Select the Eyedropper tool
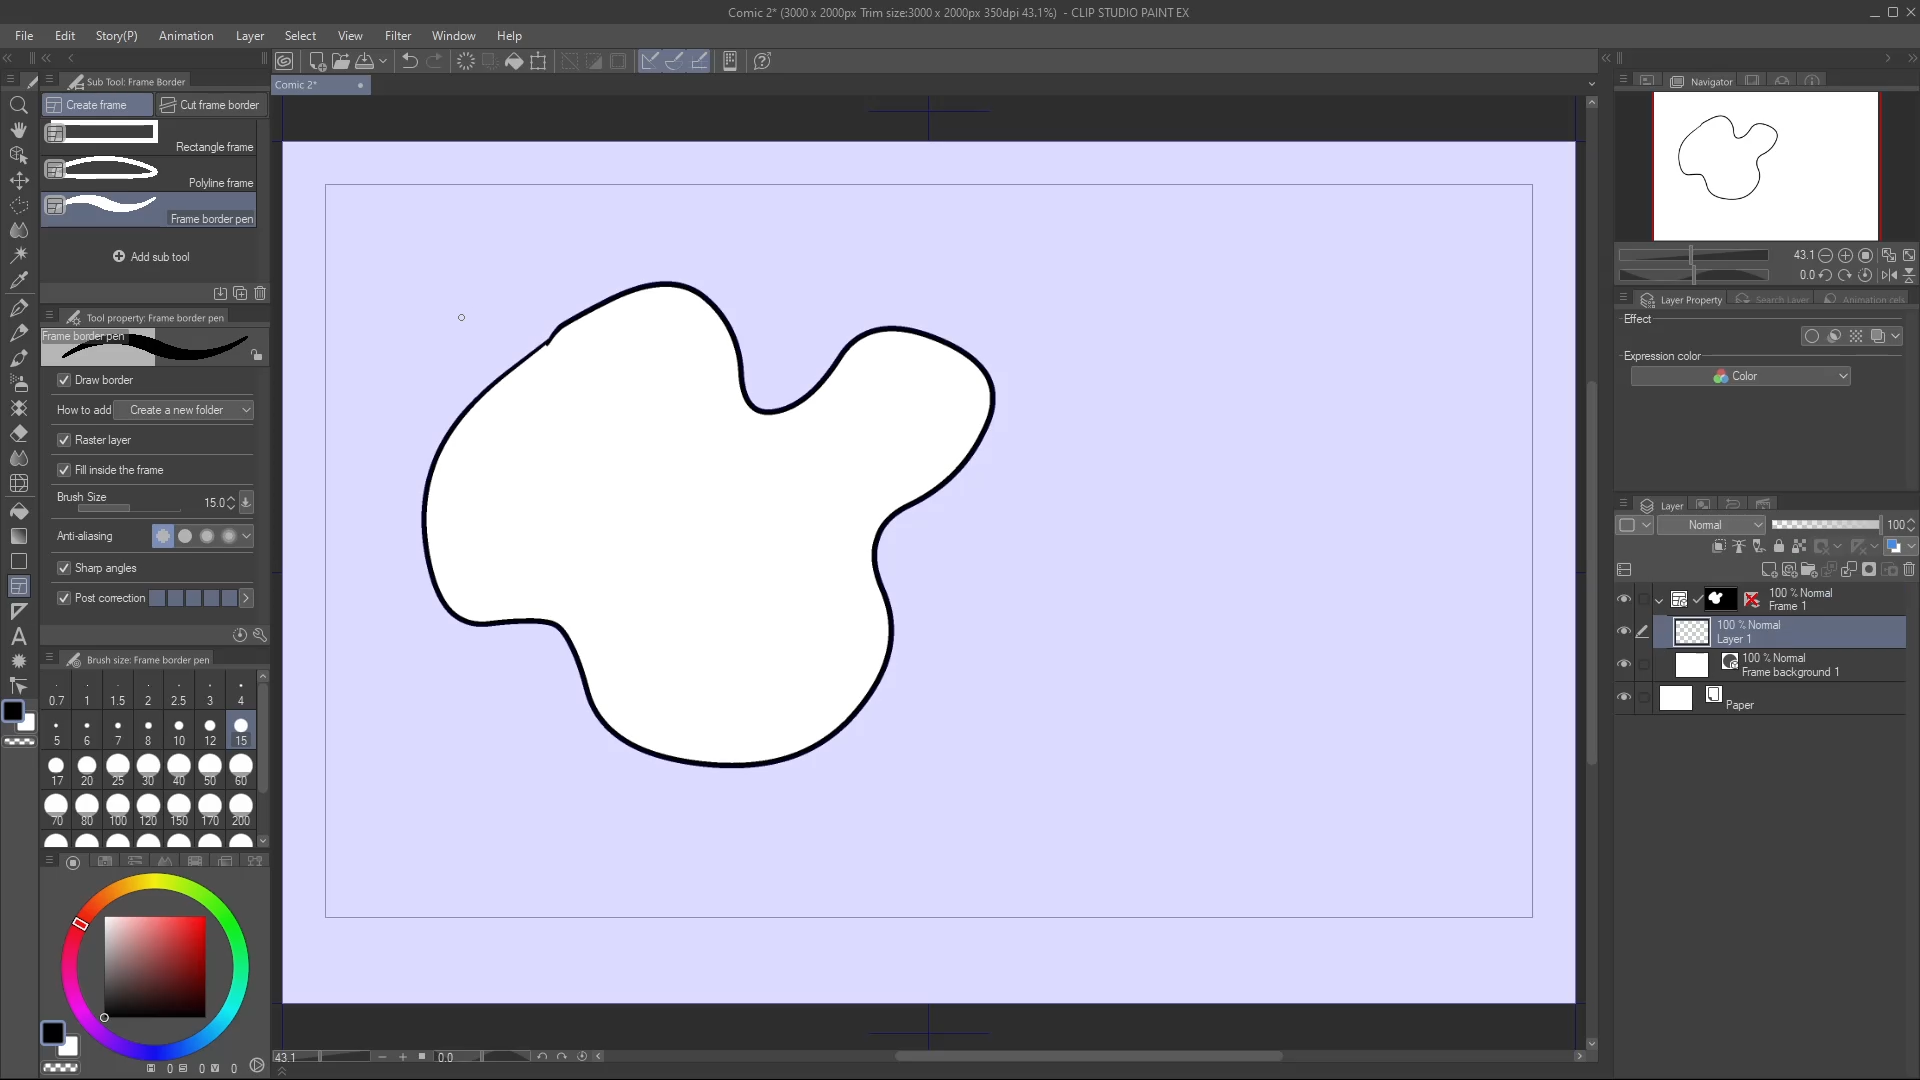Viewport: 1920px width, 1080px height. 18,281
